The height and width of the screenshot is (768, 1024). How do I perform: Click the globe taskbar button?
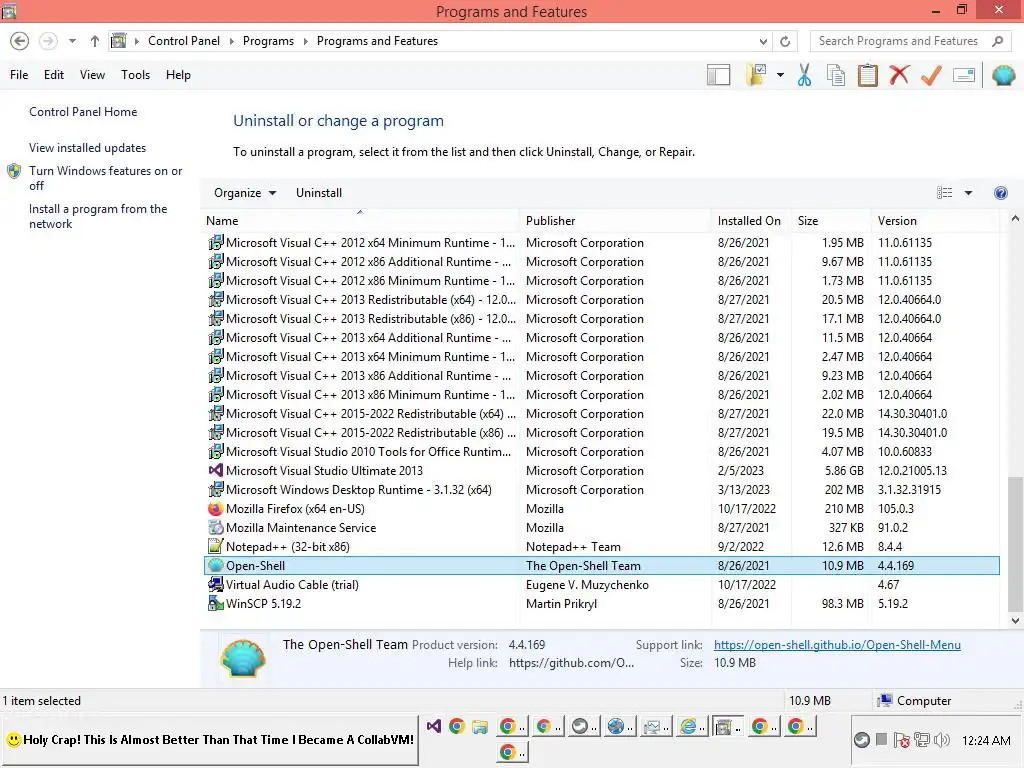tap(620, 726)
